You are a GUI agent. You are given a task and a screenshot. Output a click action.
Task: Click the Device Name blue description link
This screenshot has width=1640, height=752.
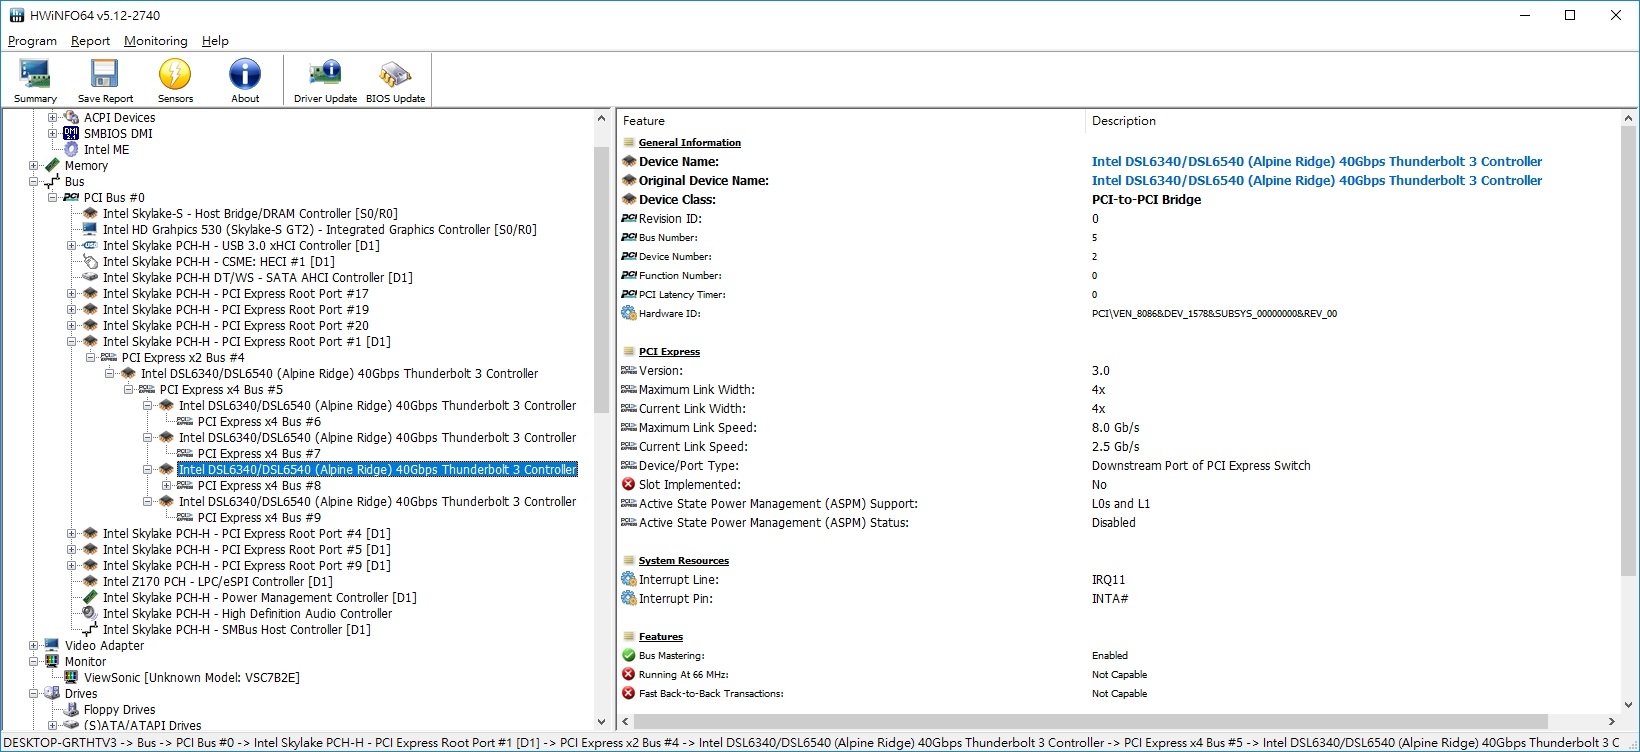click(x=1316, y=161)
